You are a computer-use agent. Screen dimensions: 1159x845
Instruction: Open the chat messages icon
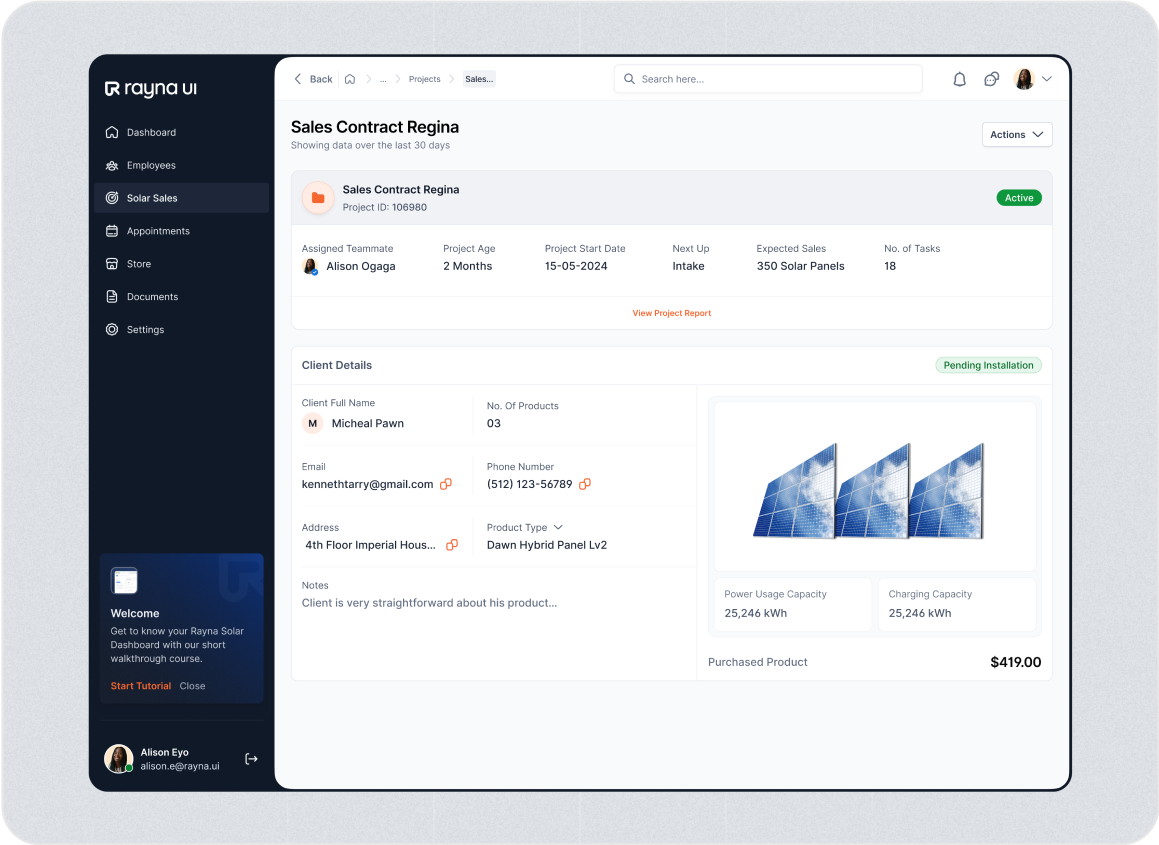(x=992, y=79)
